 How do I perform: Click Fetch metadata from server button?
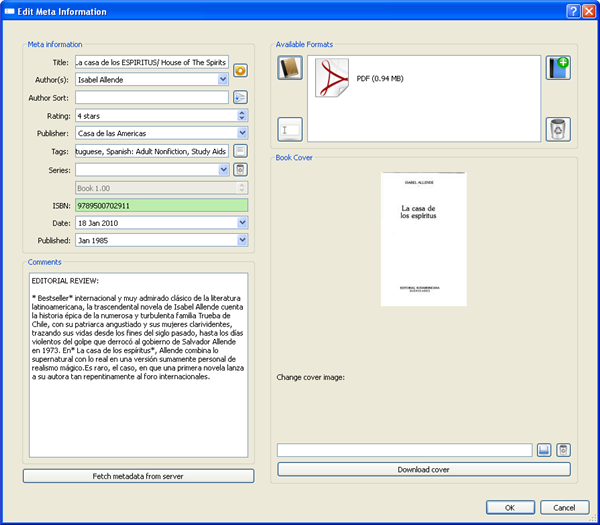(138, 476)
